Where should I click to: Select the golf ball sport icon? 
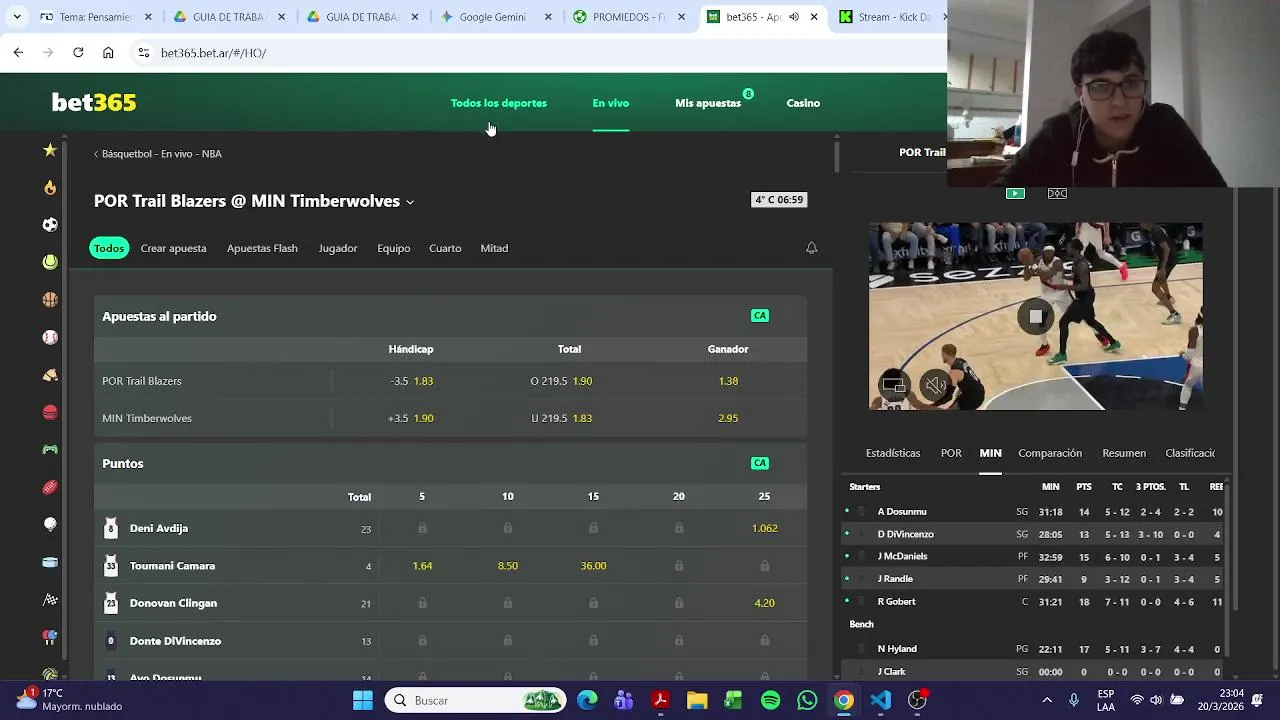[50, 524]
